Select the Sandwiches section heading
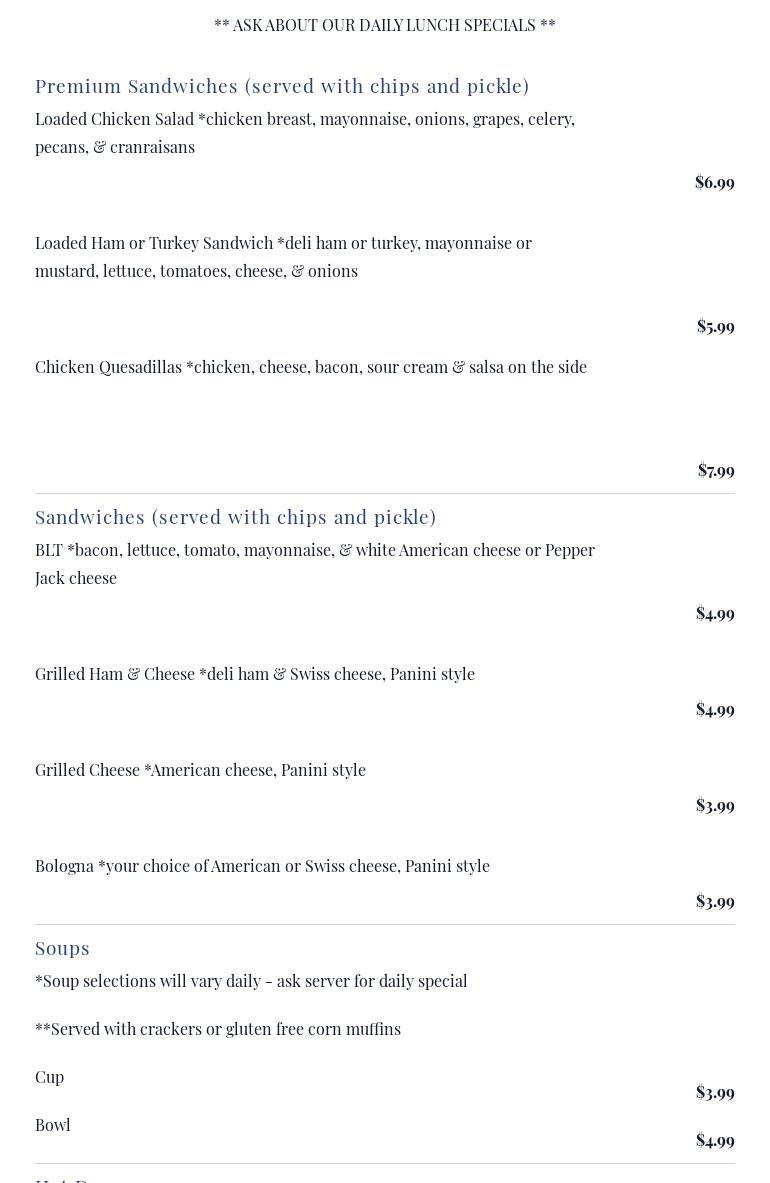The width and height of the screenshot is (770, 1183). [x=235, y=517]
